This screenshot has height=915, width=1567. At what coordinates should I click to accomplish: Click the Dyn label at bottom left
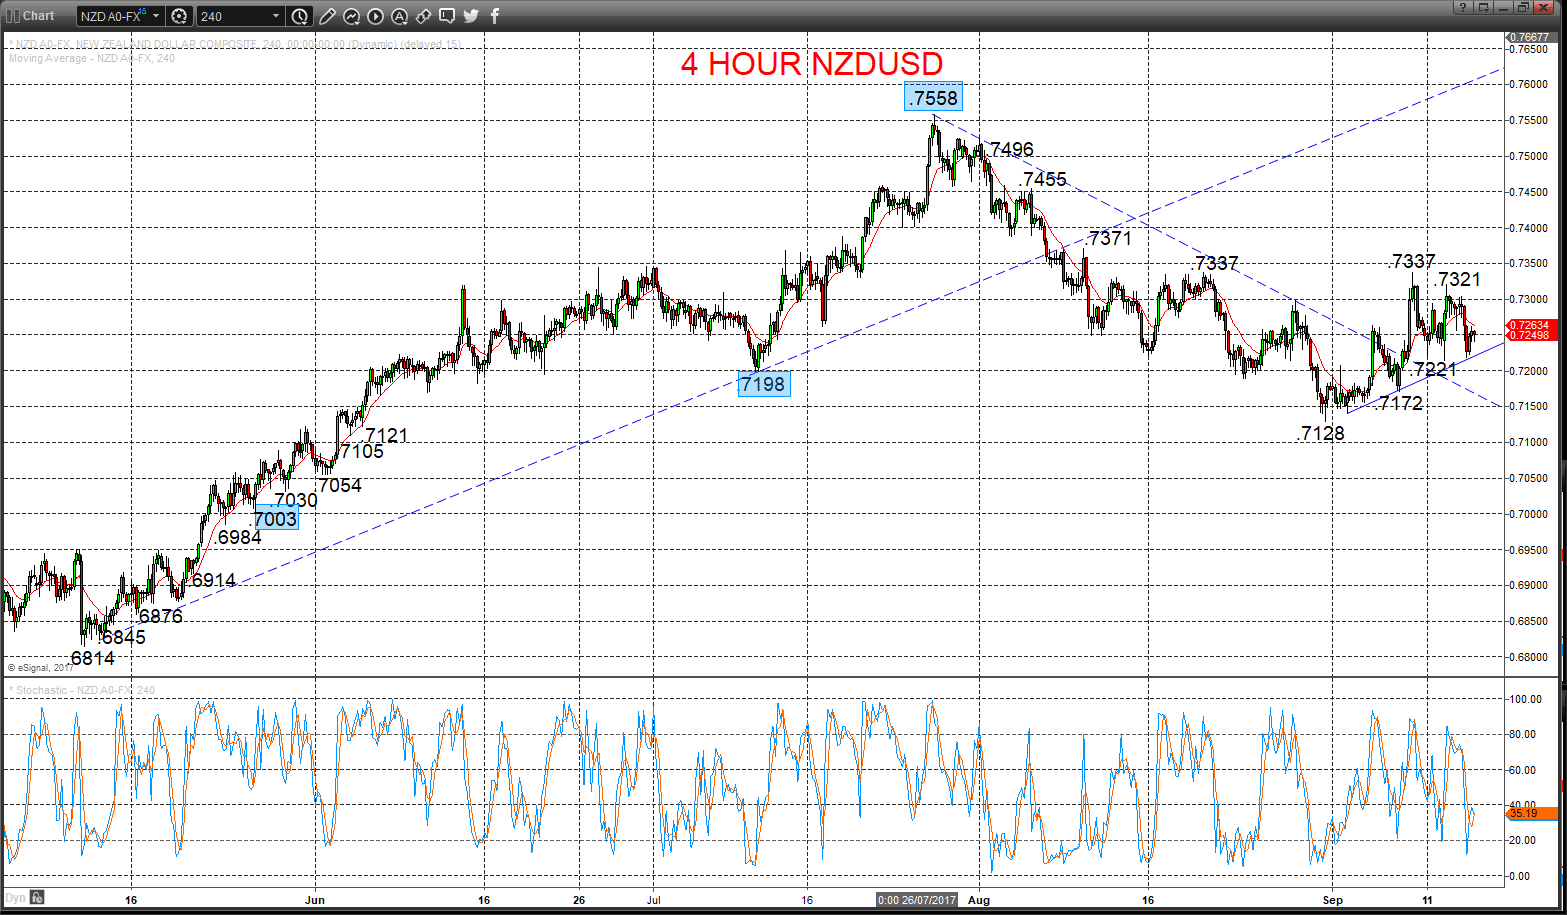[15, 897]
